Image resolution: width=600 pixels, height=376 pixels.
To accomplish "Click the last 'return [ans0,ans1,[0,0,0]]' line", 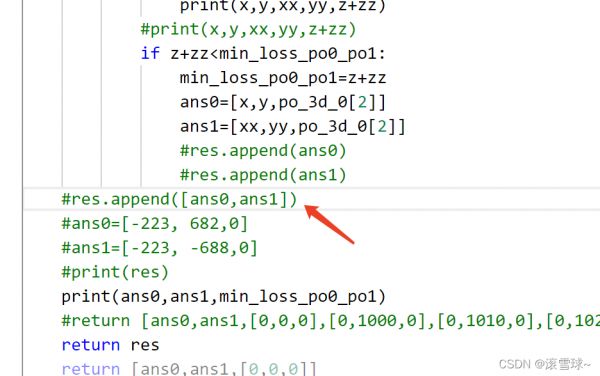I will point(189,369).
